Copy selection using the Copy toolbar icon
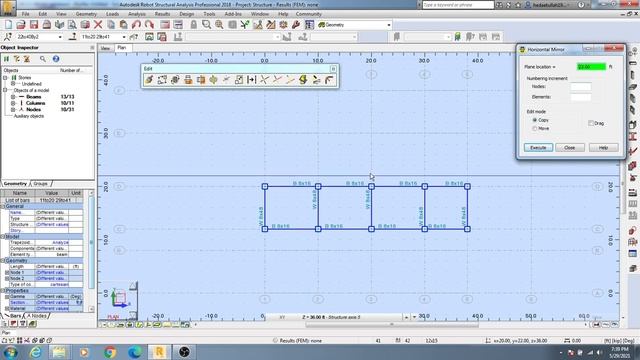Screen dimensions: 640x360 tap(111, 25)
